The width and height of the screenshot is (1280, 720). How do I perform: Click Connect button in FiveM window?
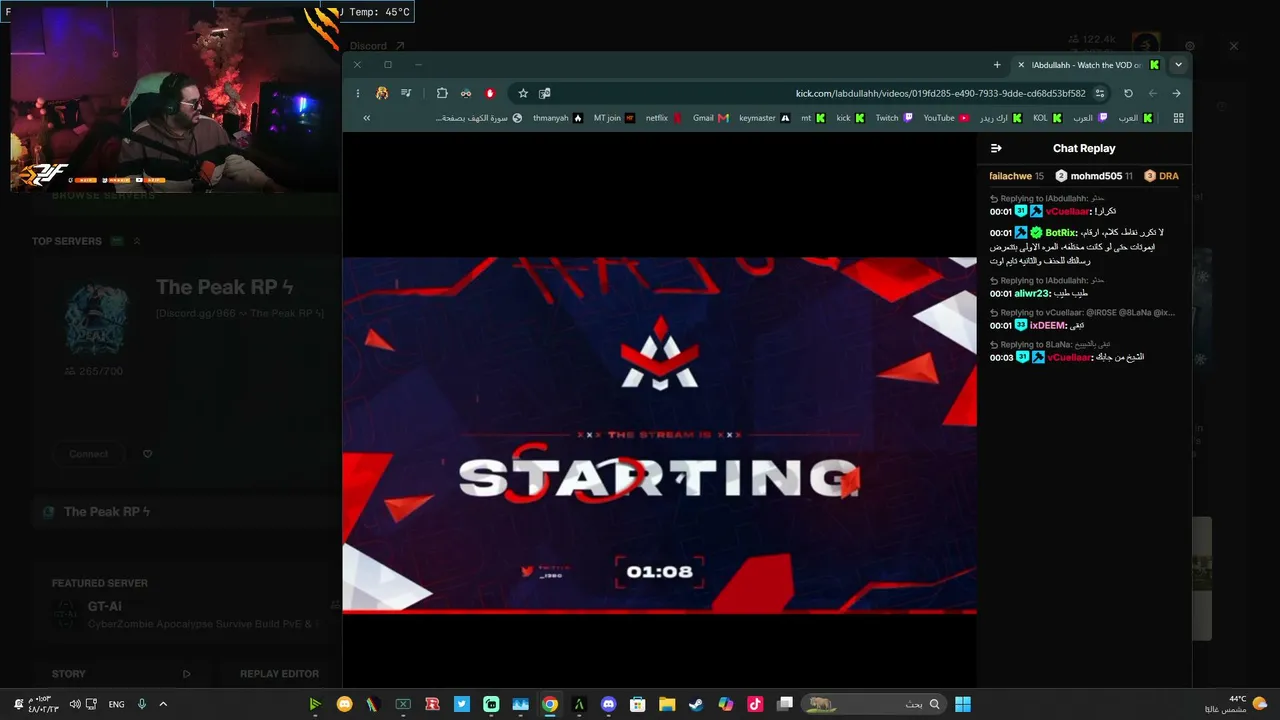tap(89, 454)
